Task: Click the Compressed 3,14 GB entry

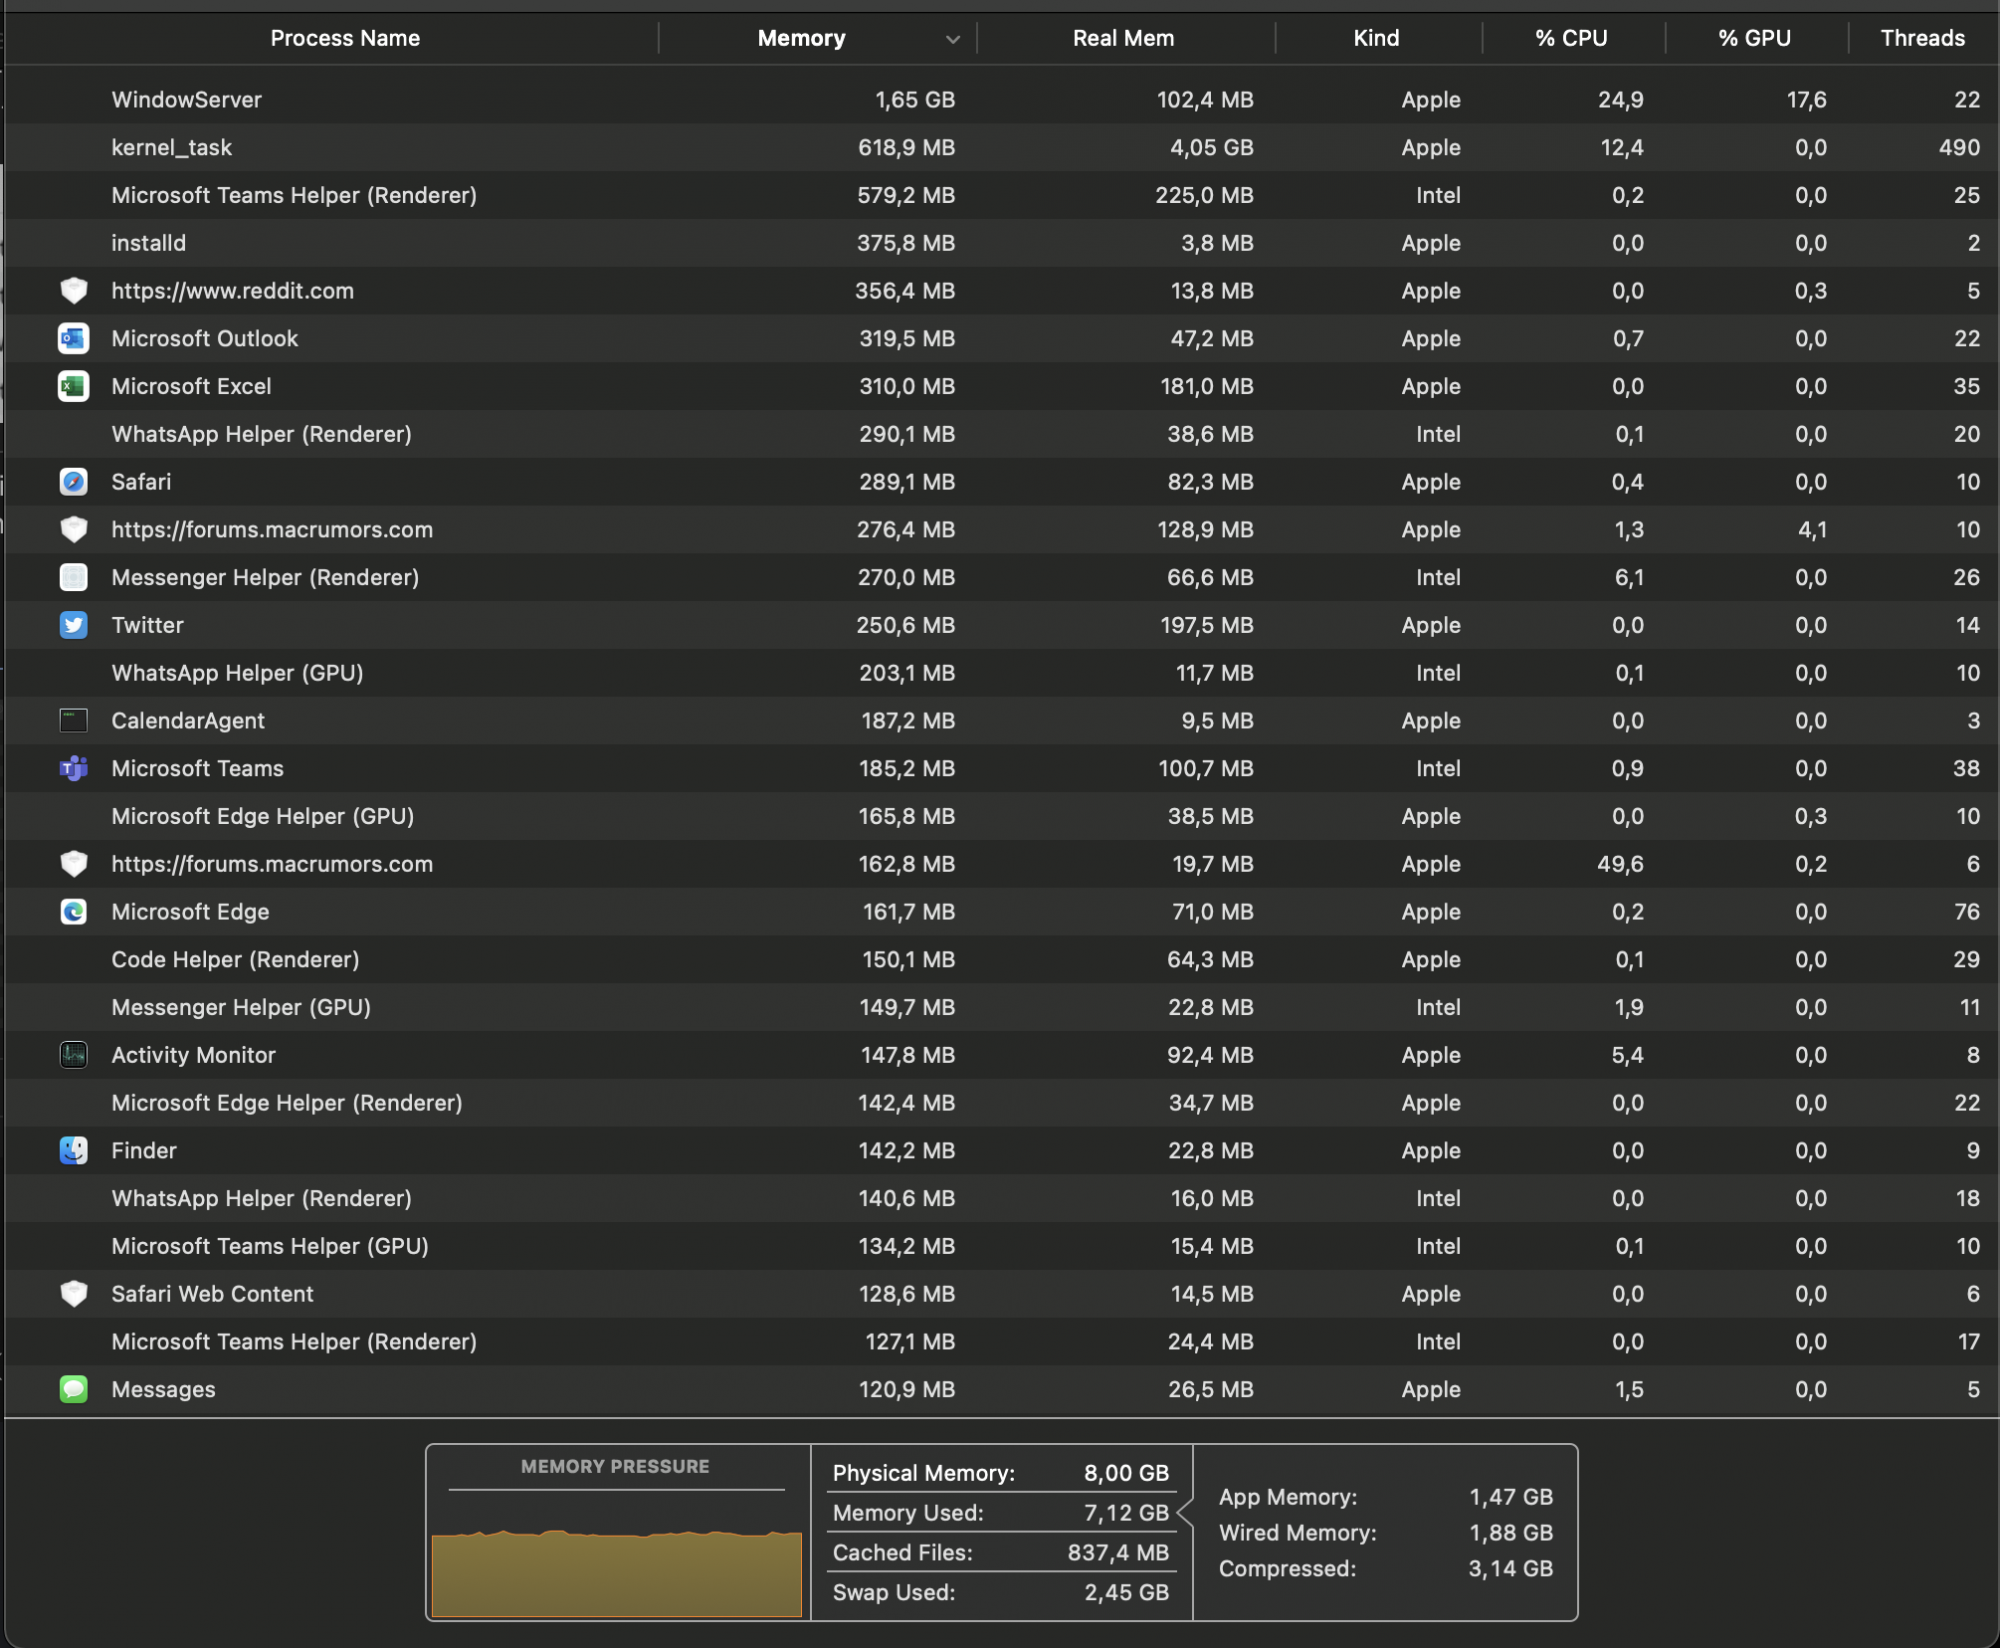Action: (1386, 1569)
